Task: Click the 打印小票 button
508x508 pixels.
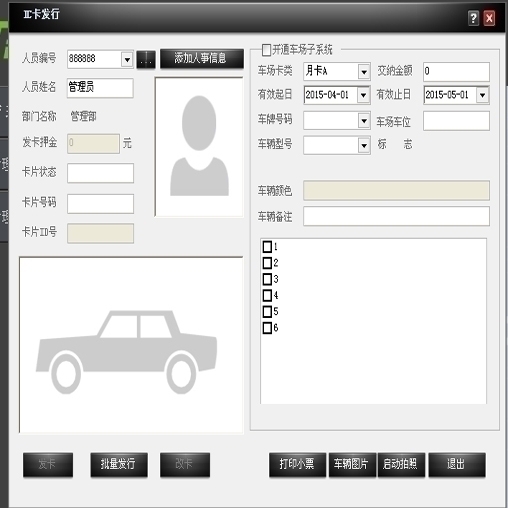Action: (297, 465)
